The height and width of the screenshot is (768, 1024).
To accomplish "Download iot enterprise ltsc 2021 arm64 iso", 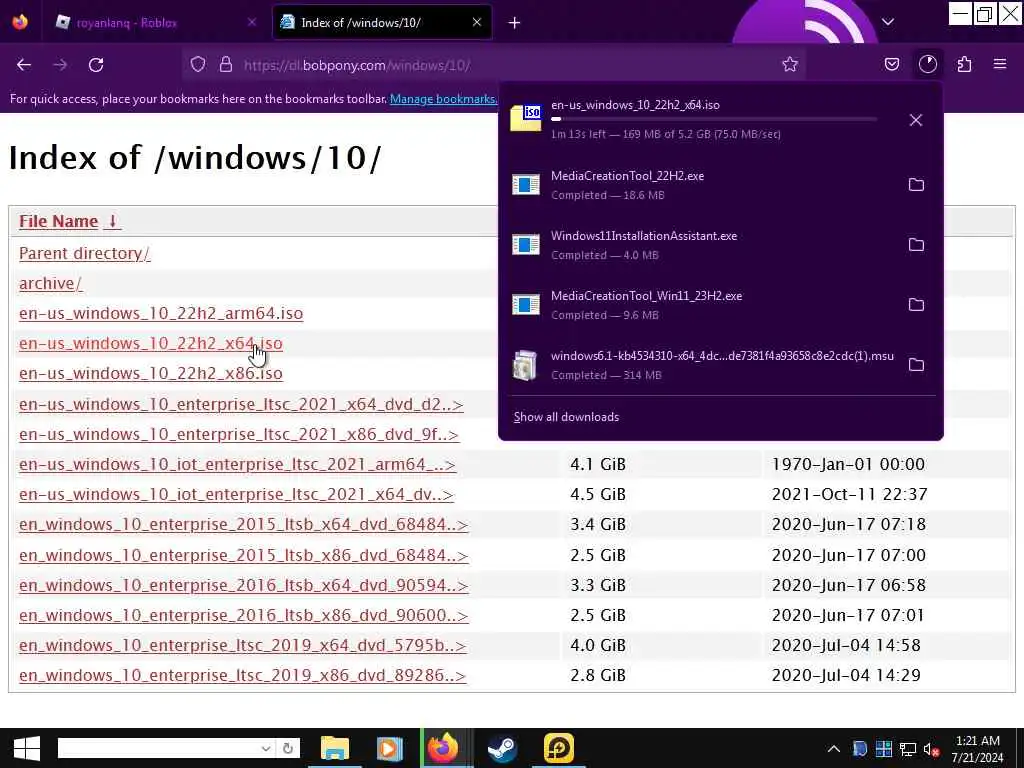I will (237, 464).
